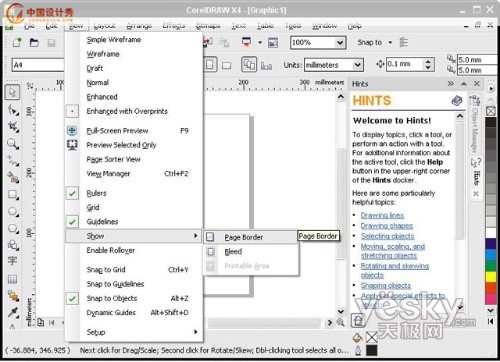Open View Manager menu item
The height and width of the screenshot is (362, 500).
click(134, 174)
